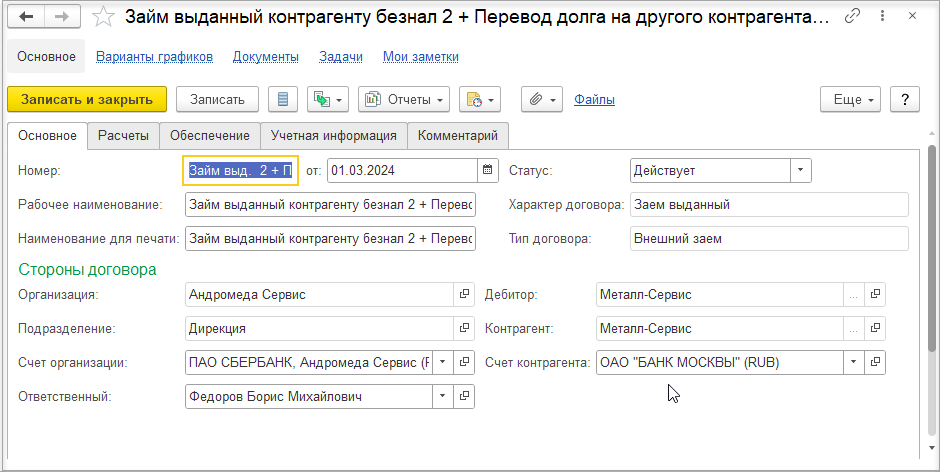Open the Ответственный dropdown list
940x472 pixels.
click(442, 396)
